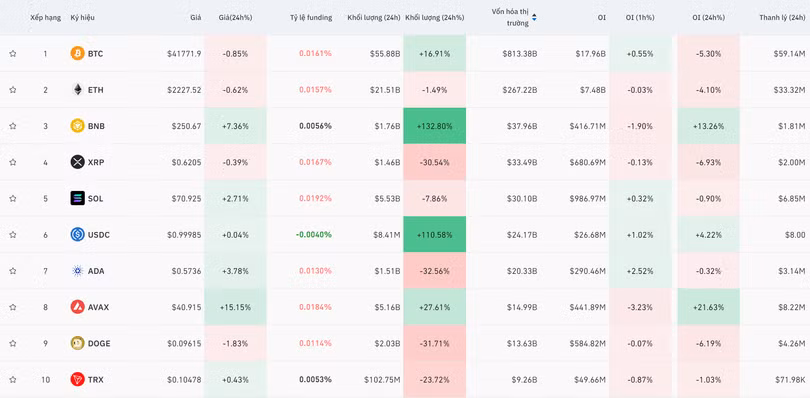810x398 pixels.
Task: Click the Bitcoin coin logo
Action: (x=77, y=53)
